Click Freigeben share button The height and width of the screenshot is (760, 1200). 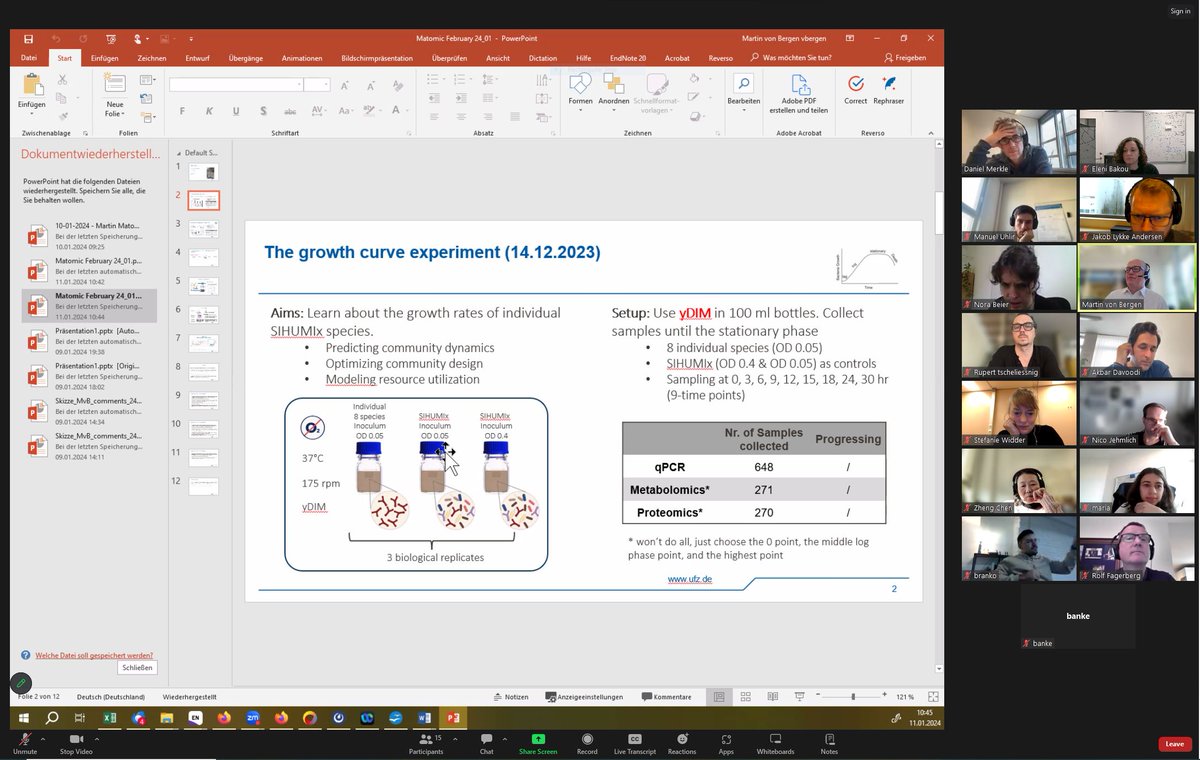tap(905, 58)
